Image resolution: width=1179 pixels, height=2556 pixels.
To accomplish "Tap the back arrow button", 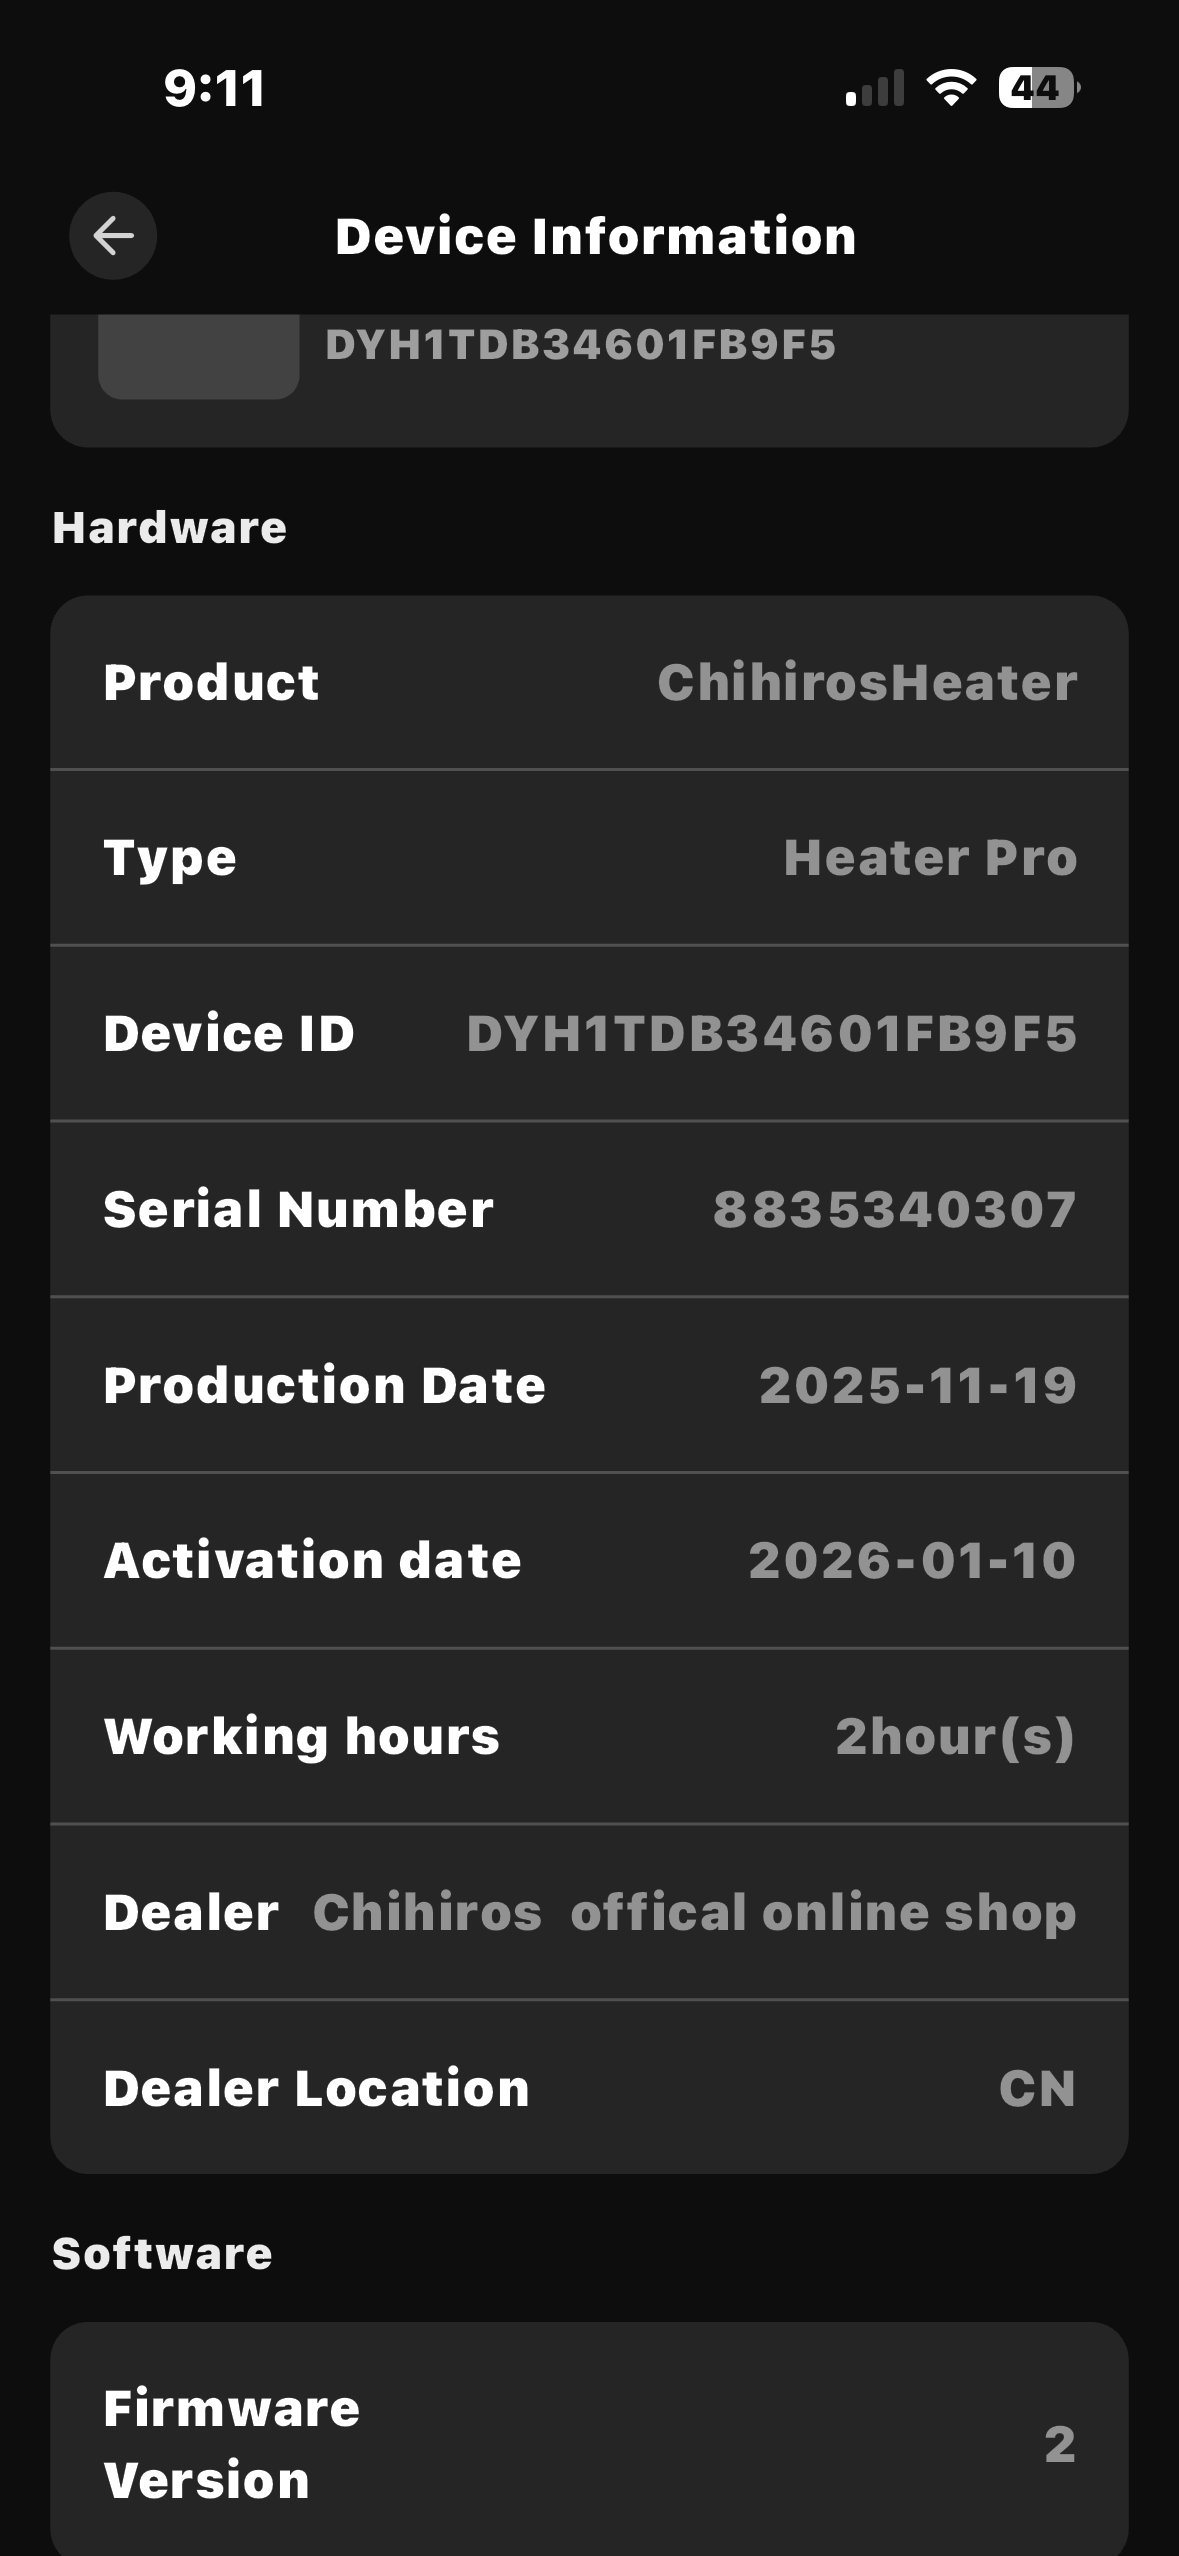I will pos(113,236).
